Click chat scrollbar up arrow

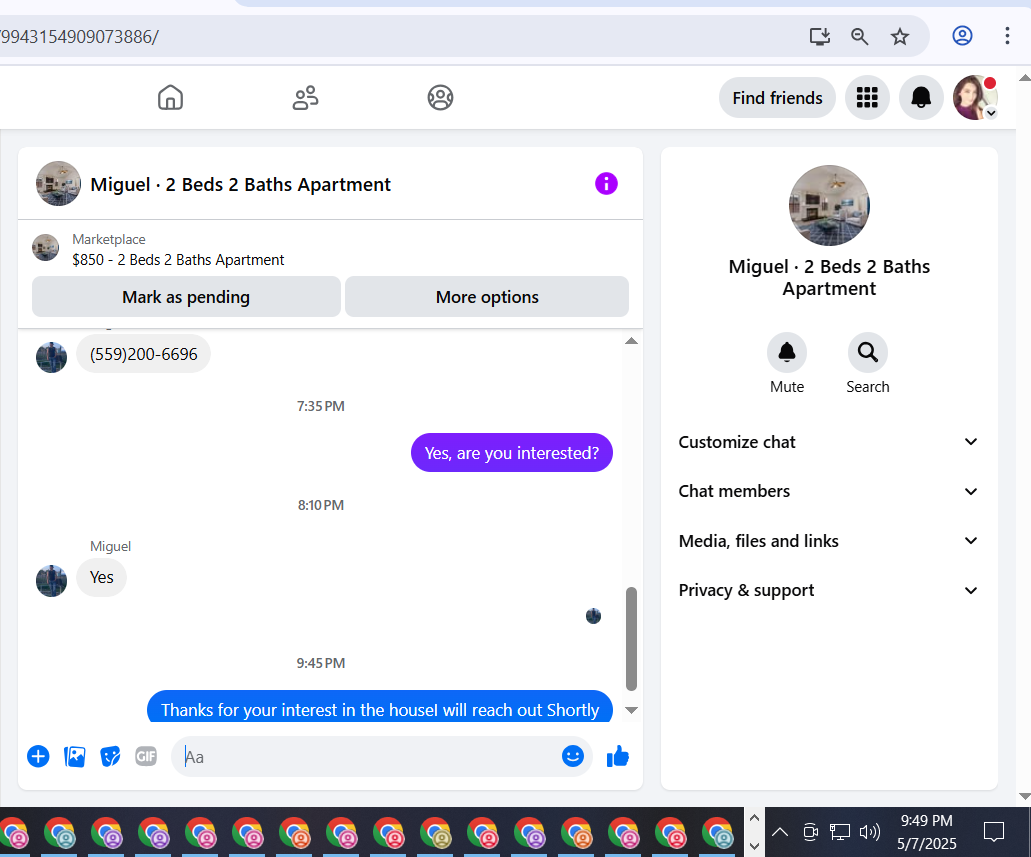pyautogui.click(x=631, y=341)
